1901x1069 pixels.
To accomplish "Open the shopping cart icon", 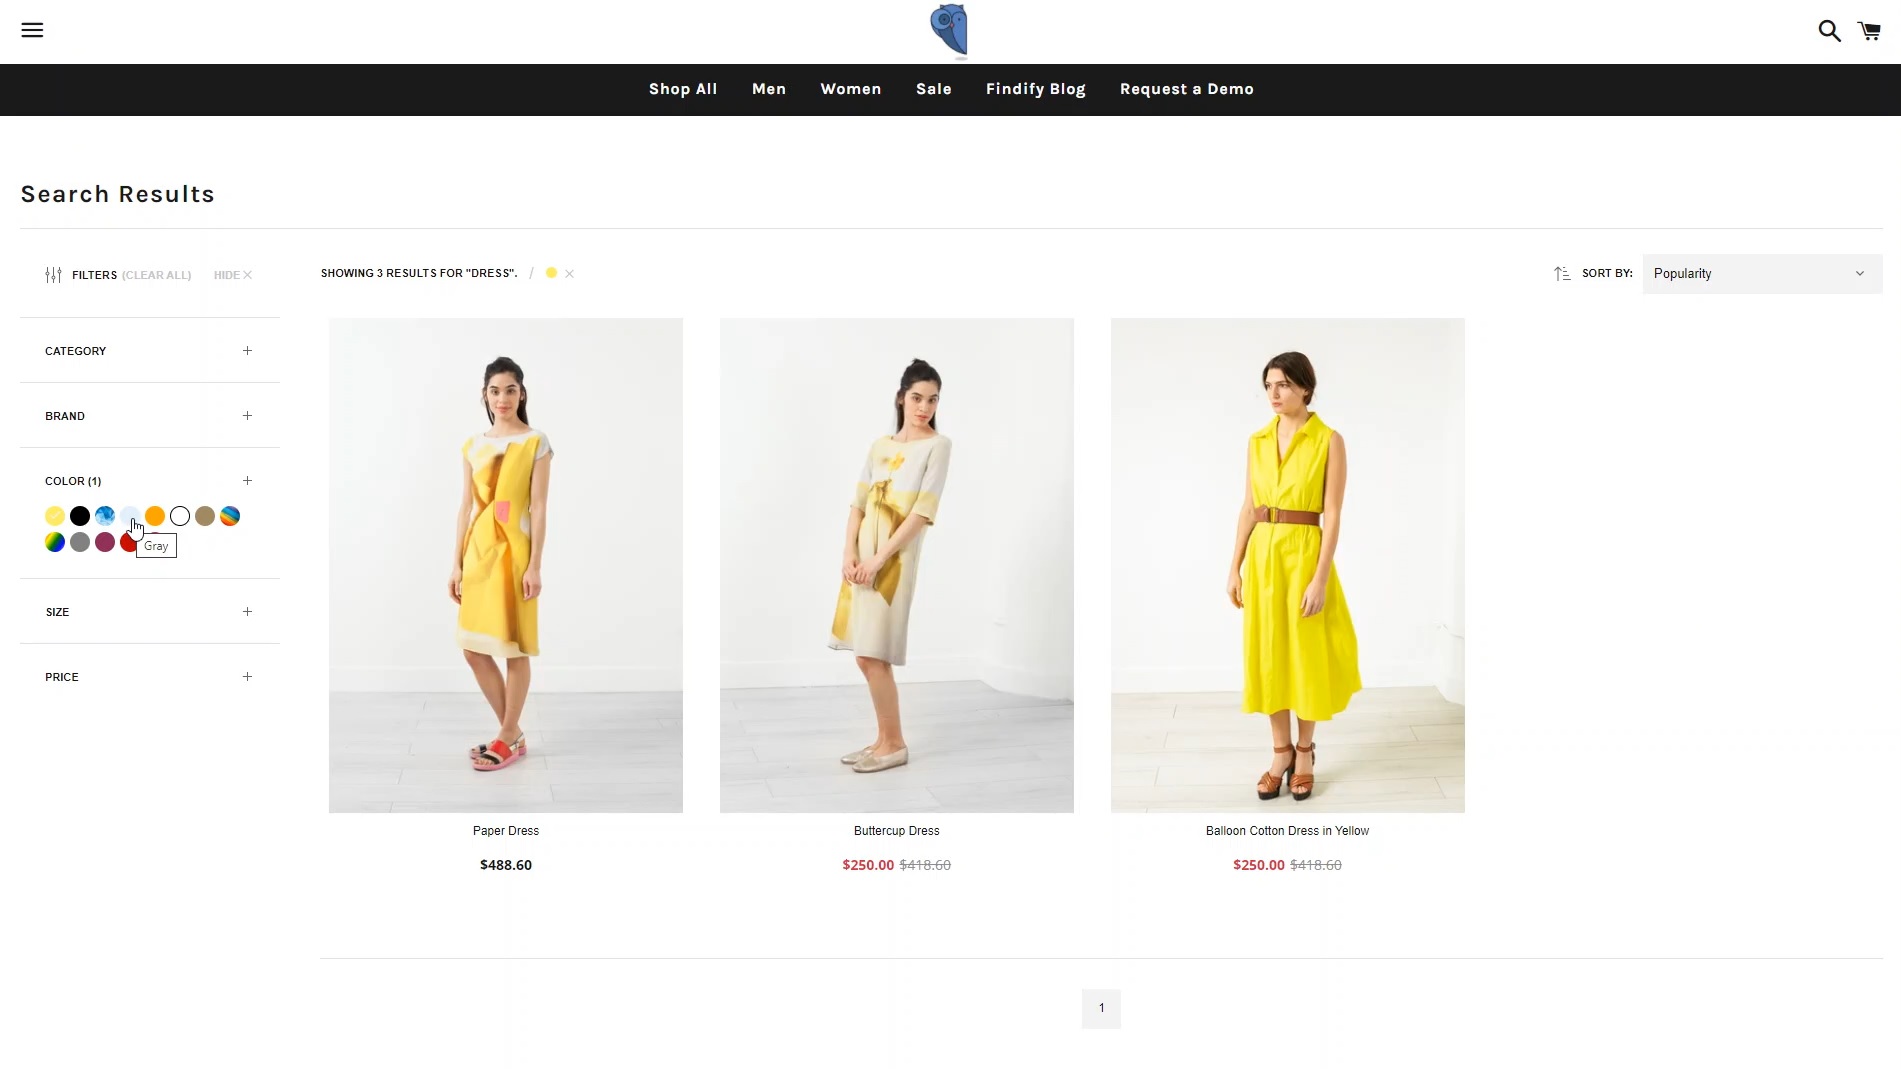I will 1869,31.
